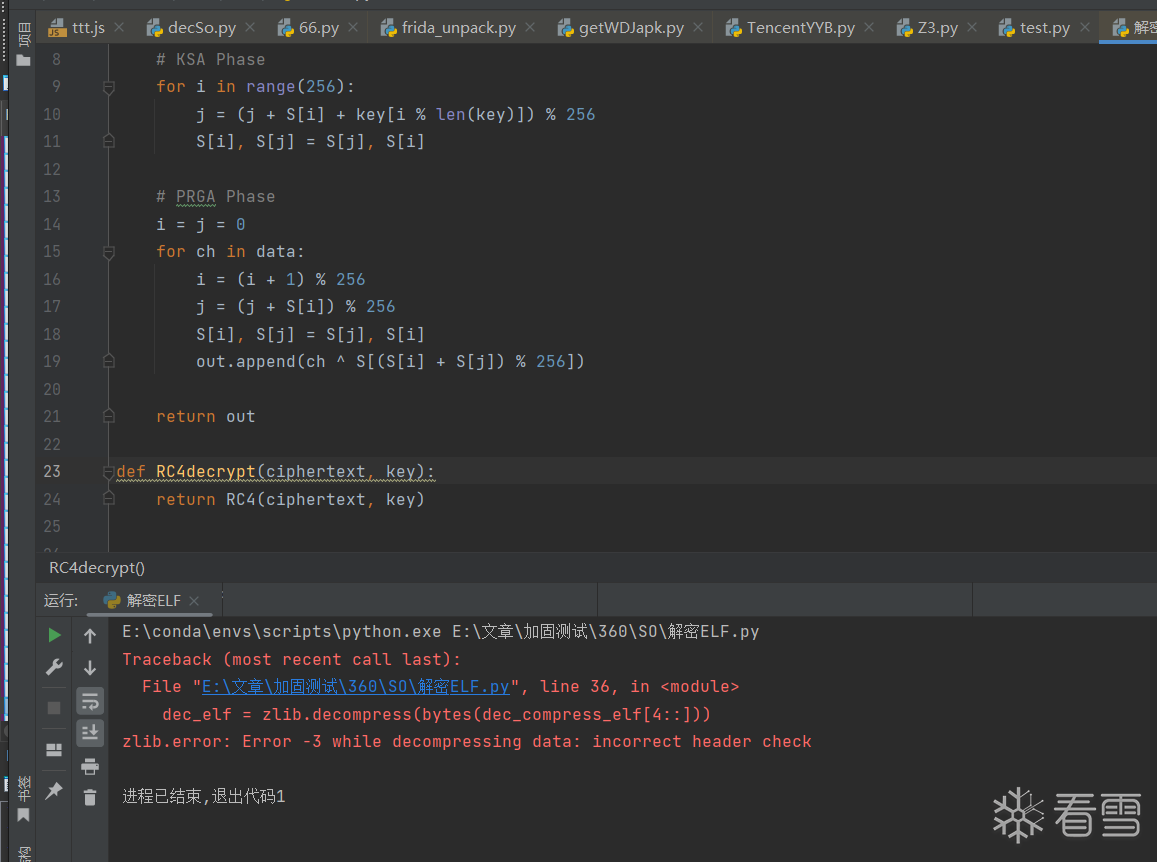Click the up arrow in run console
This screenshot has height=862, width=1157.
click(90, 635)
